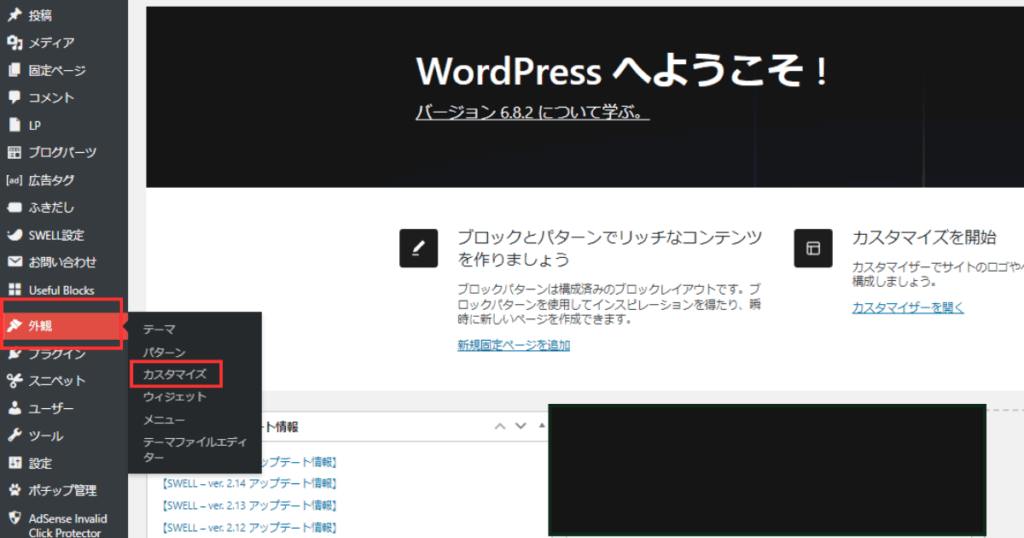
Task: Open テーマファイルエディター from the submenu
Action: click(180, 449)
